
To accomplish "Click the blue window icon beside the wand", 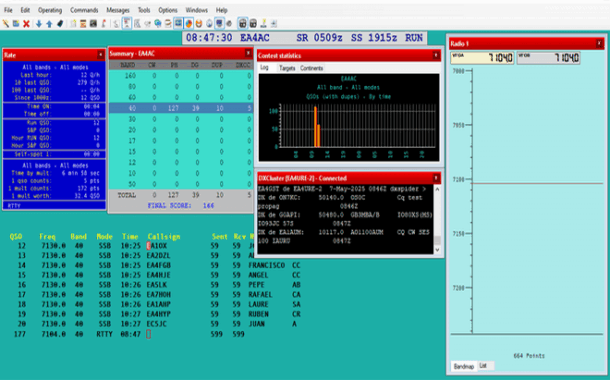I will coord(16,24).
